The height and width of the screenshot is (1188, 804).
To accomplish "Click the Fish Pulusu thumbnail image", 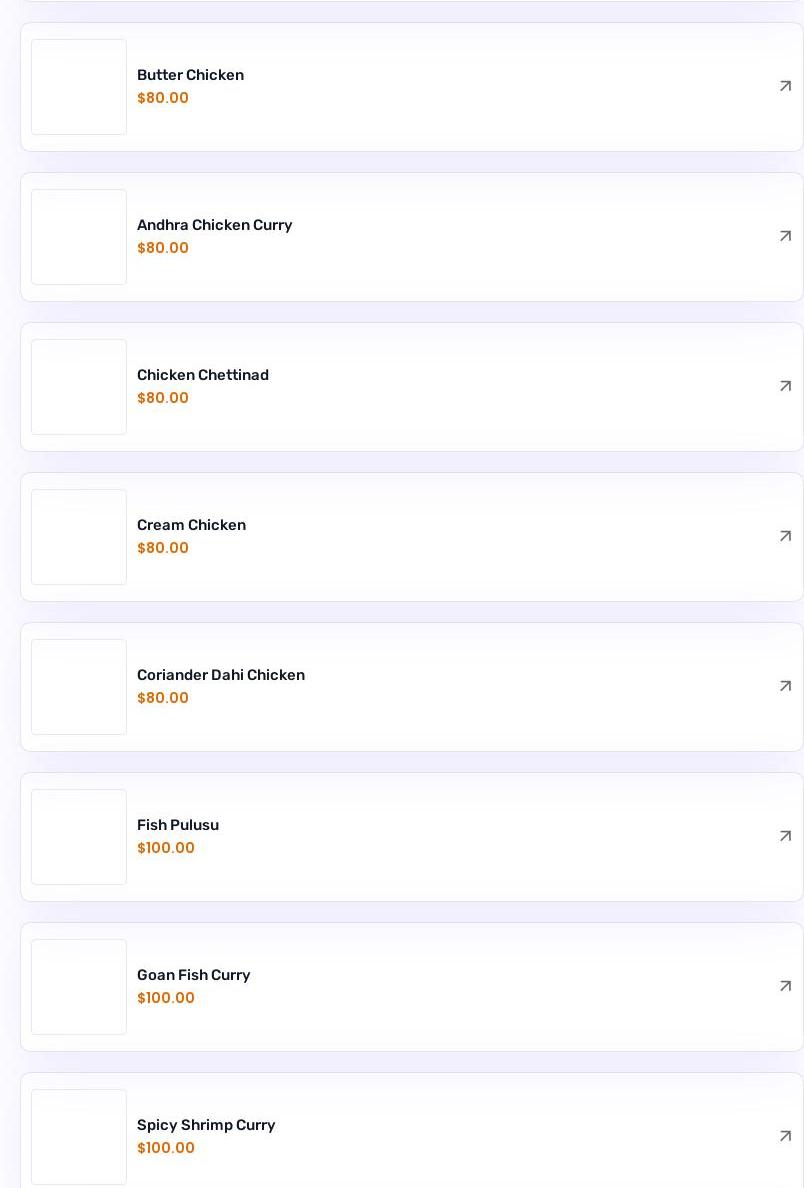I will coord(79,837).
